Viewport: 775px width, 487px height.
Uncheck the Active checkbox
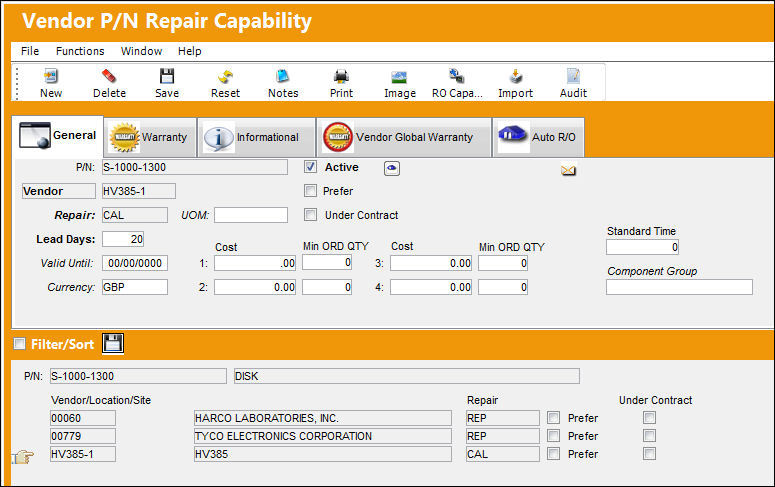[x=310, y=167]
